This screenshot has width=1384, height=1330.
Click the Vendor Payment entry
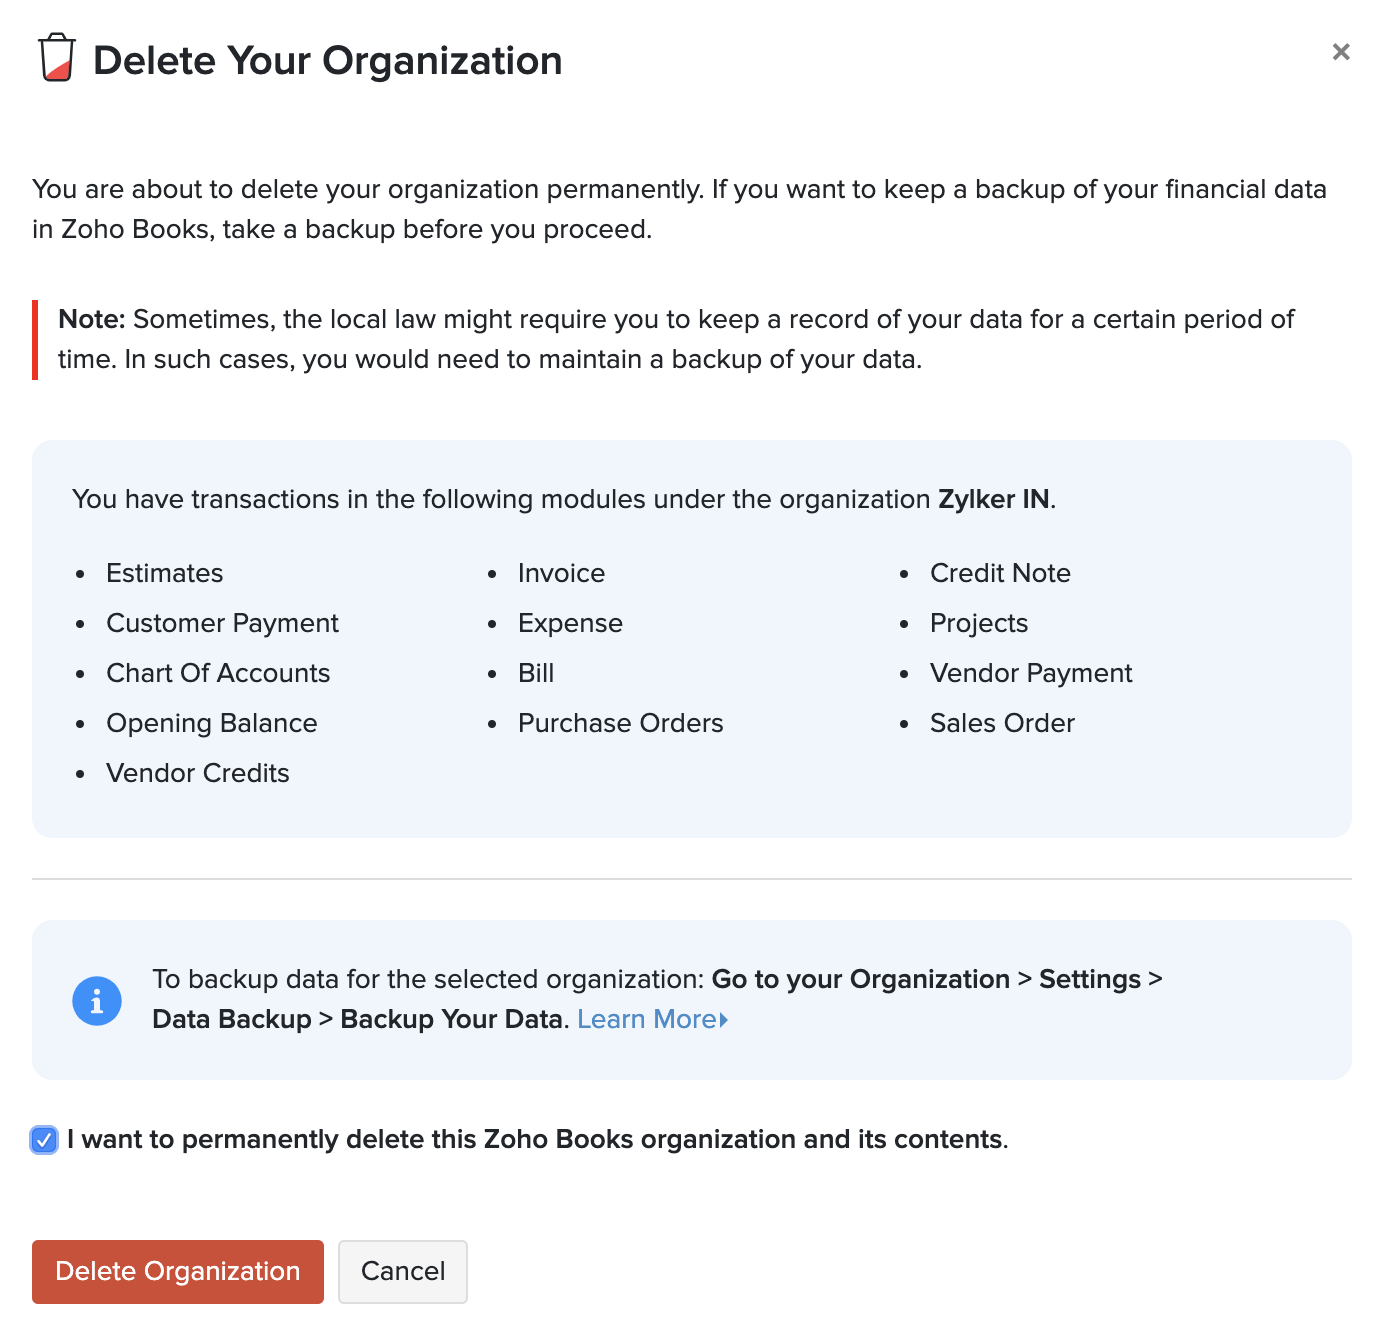click(1031, 673)
